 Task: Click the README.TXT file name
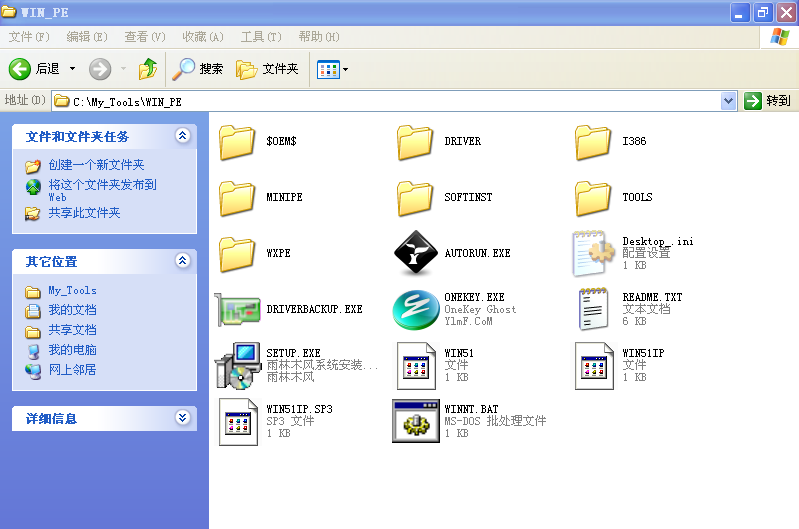pyautogui.click(x=652, y=297)
